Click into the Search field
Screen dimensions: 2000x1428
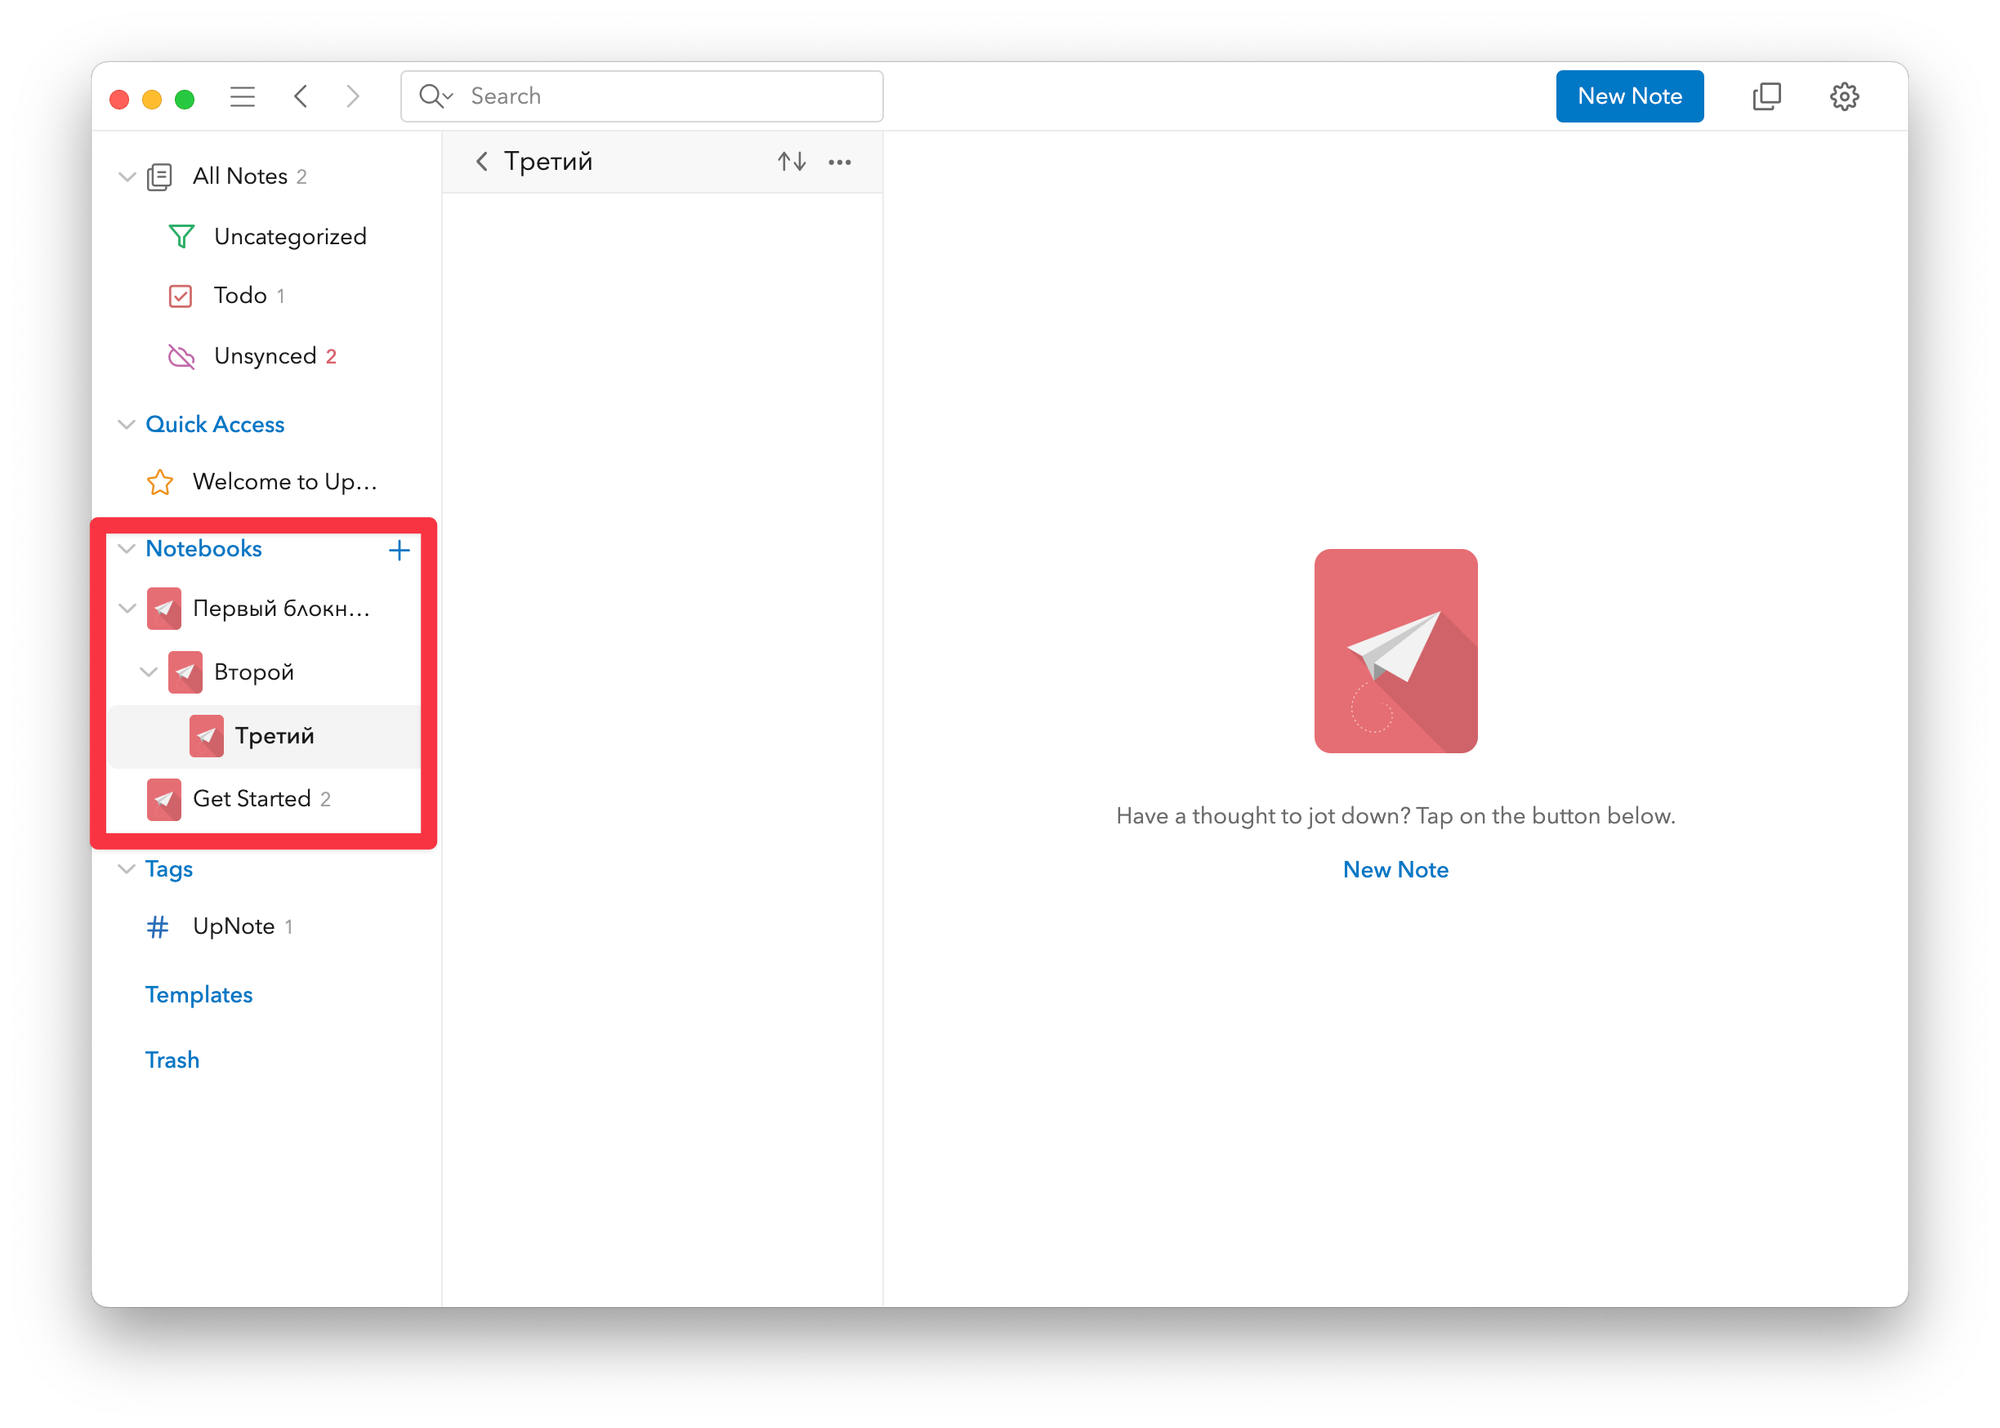660,96
